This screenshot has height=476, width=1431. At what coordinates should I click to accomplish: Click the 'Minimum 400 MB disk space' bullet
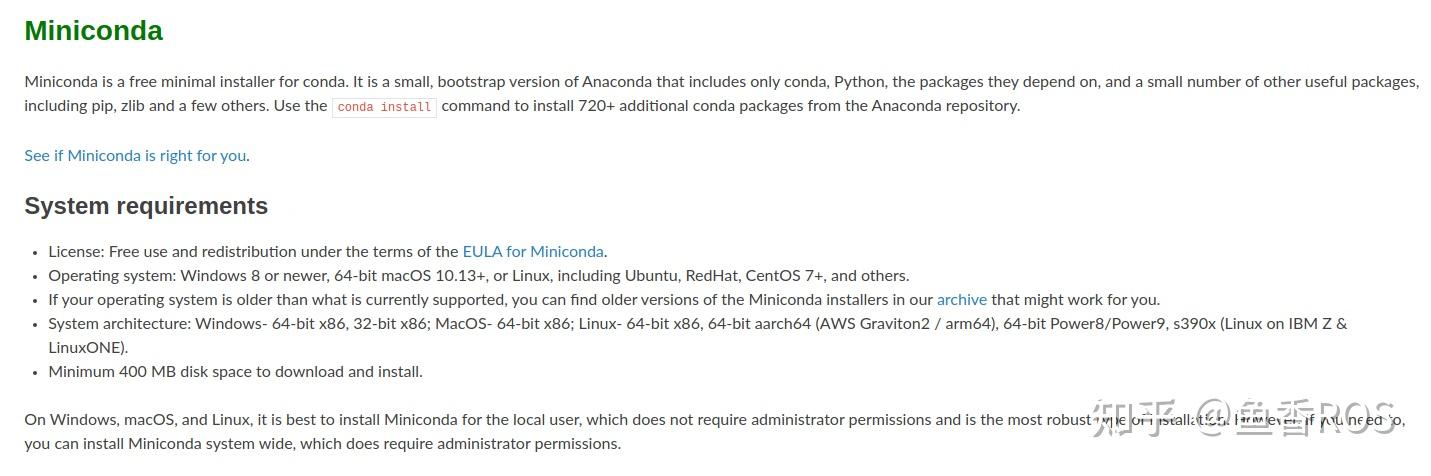tap(235, 372)
